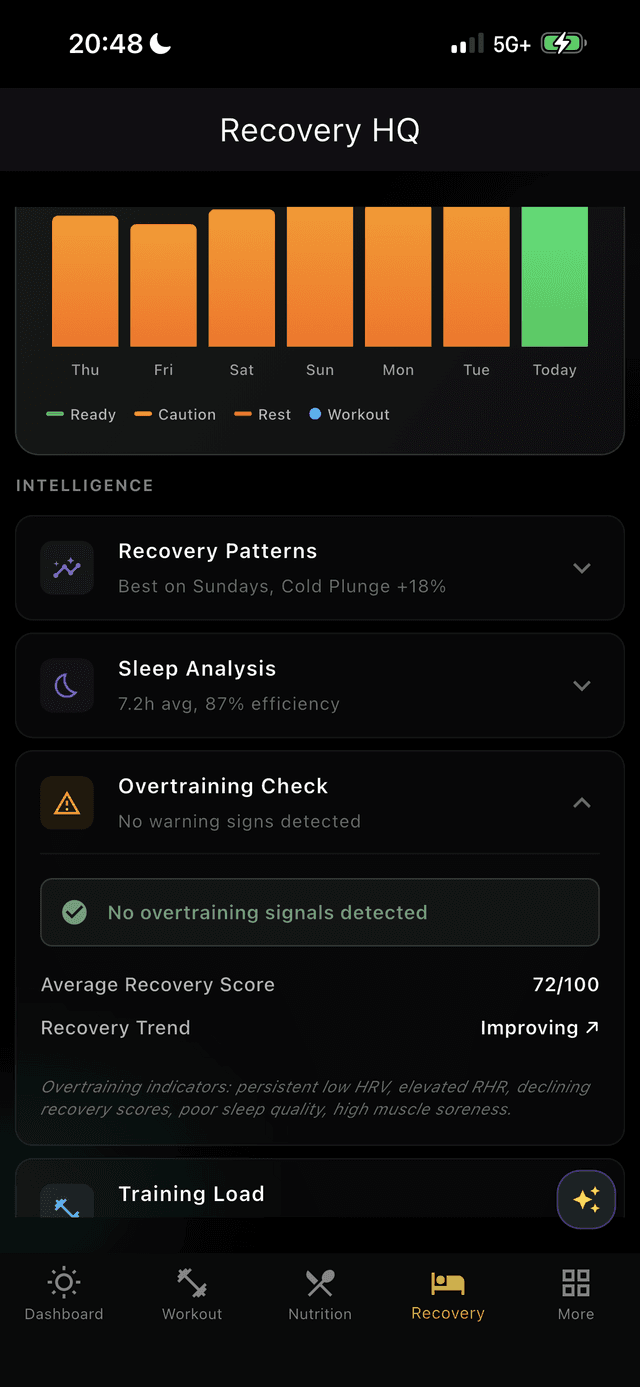Expand the Sleep Analysis card
Viewport: 640px width, 1387px height.
point(582,685)
